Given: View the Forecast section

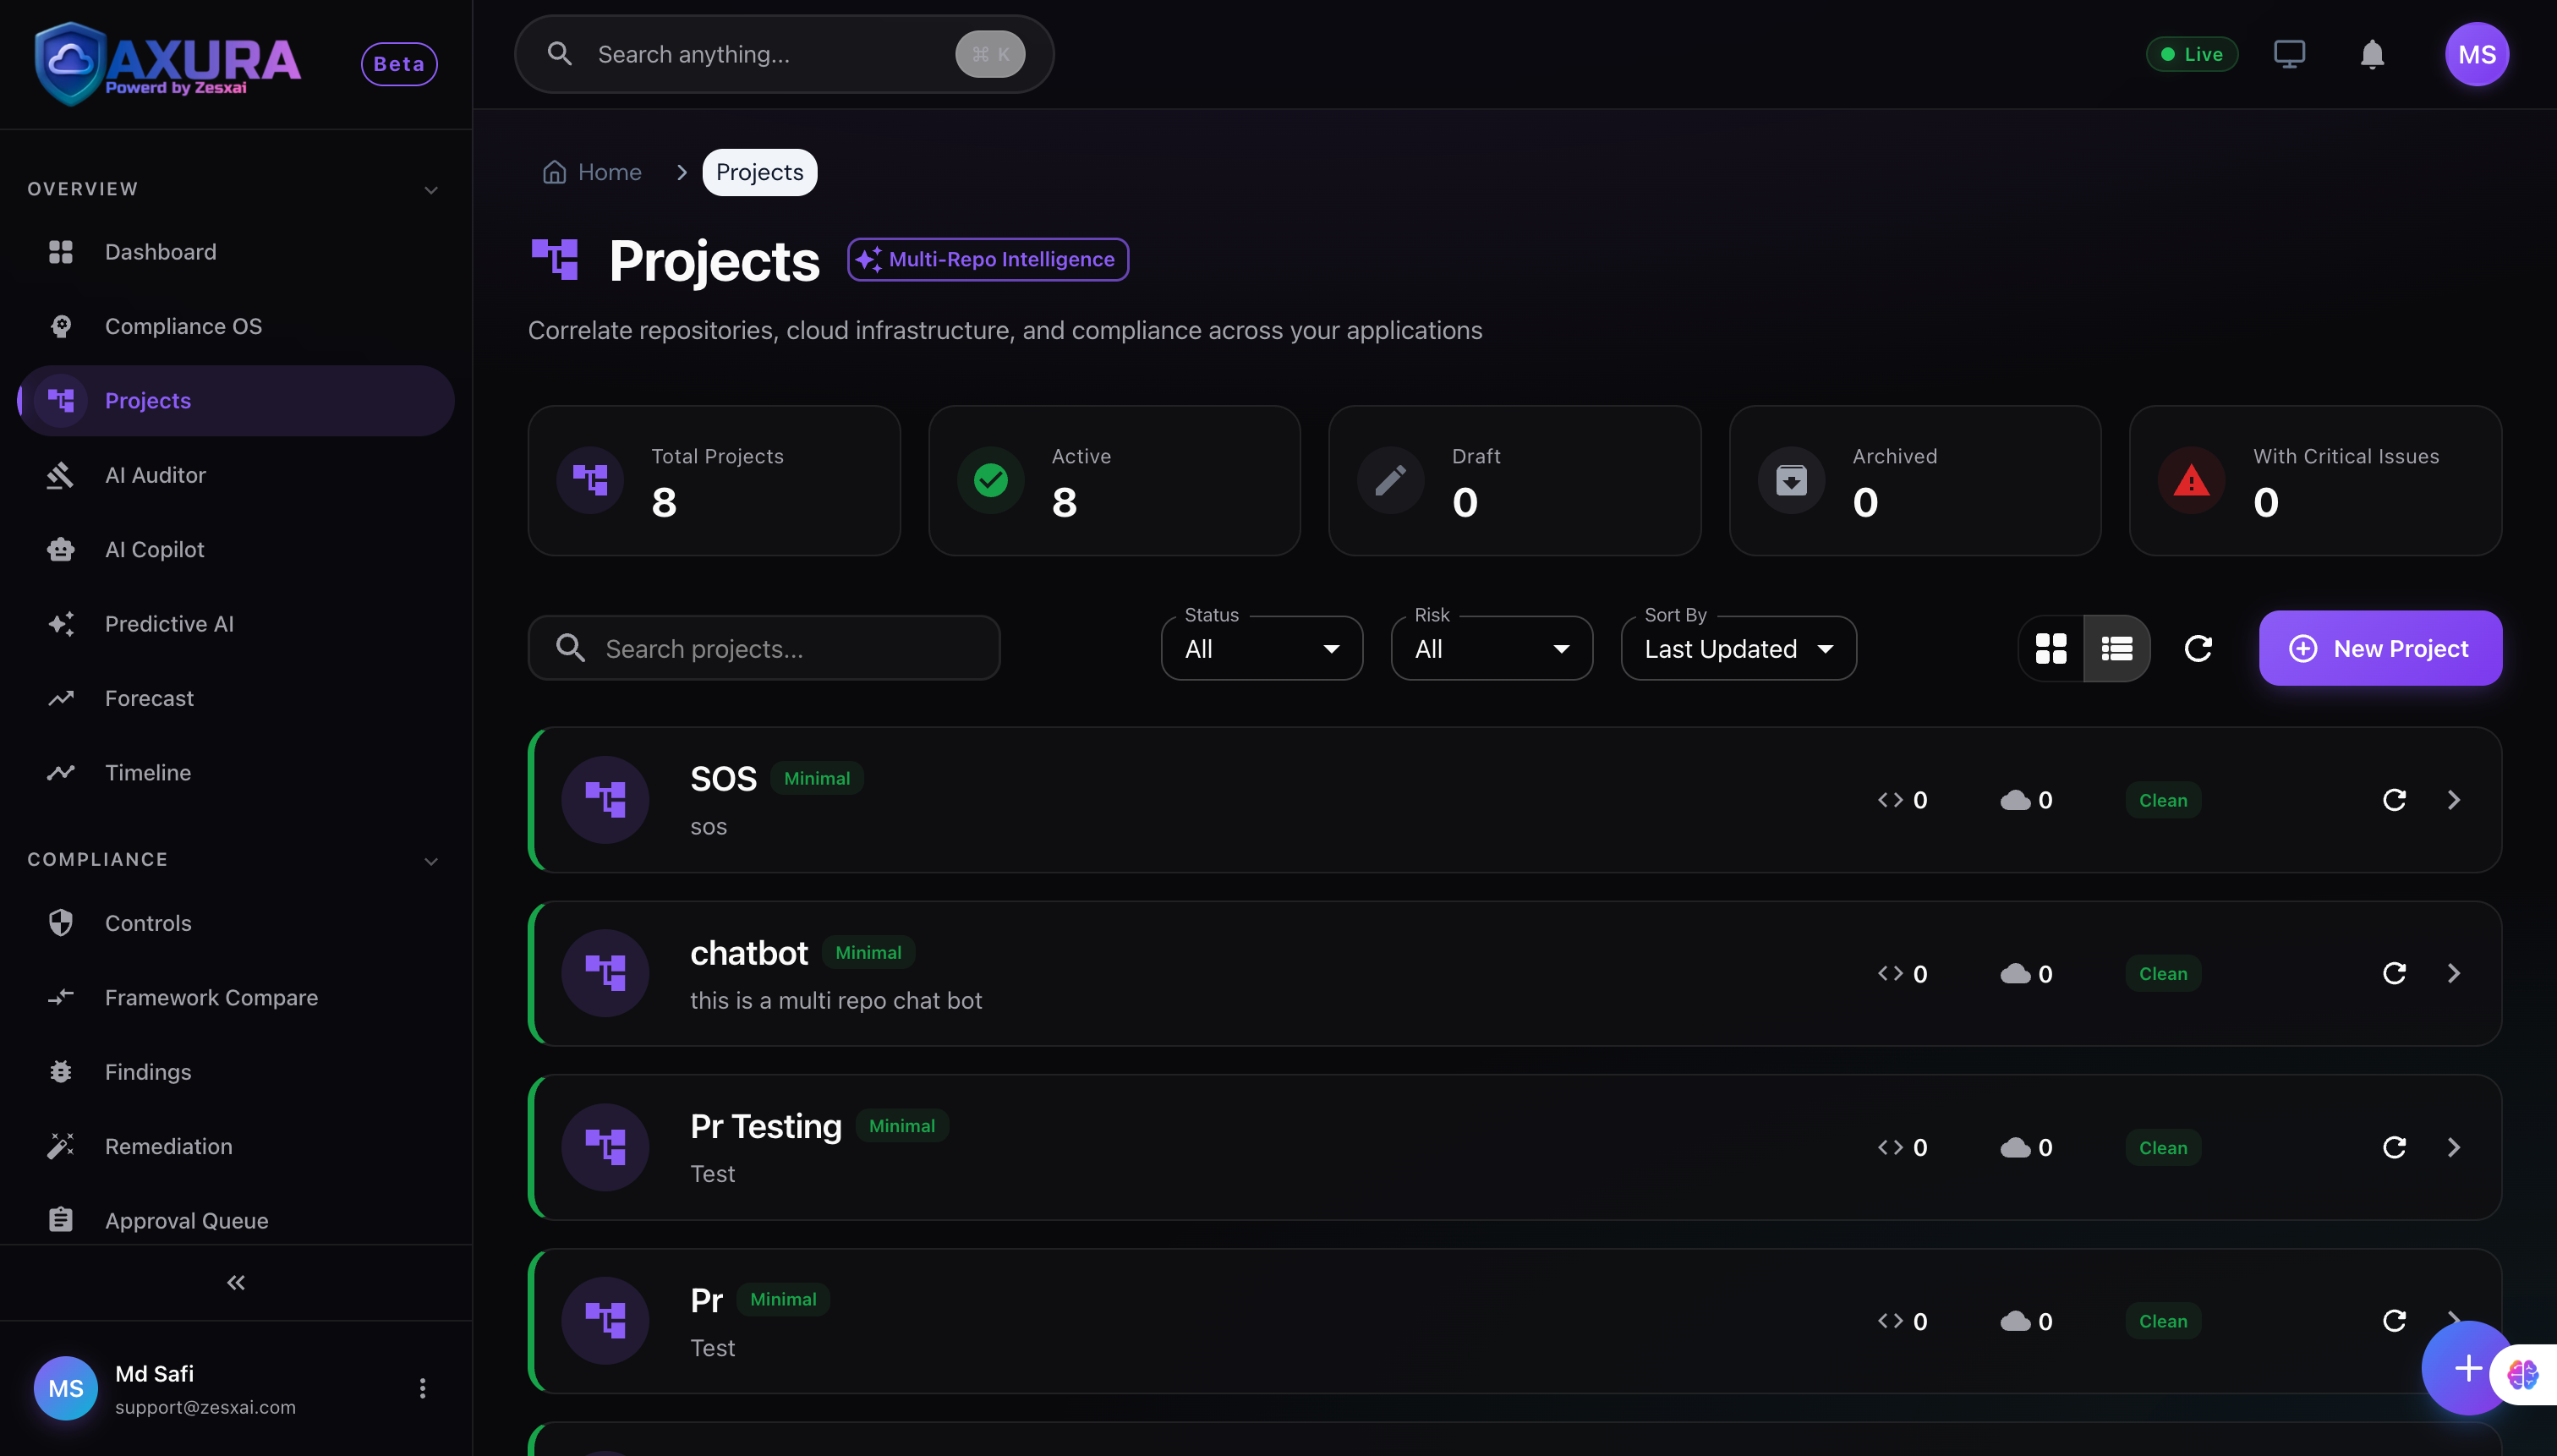Looking at the screenshot, I should tap(150, 697).
